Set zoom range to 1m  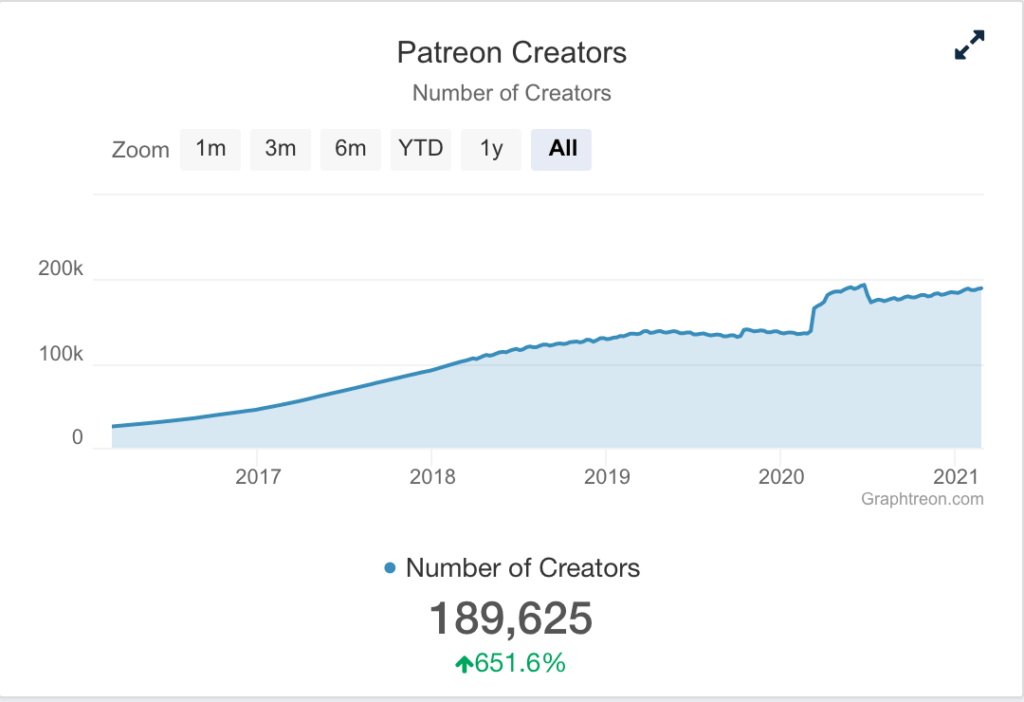tap(210, 150)
